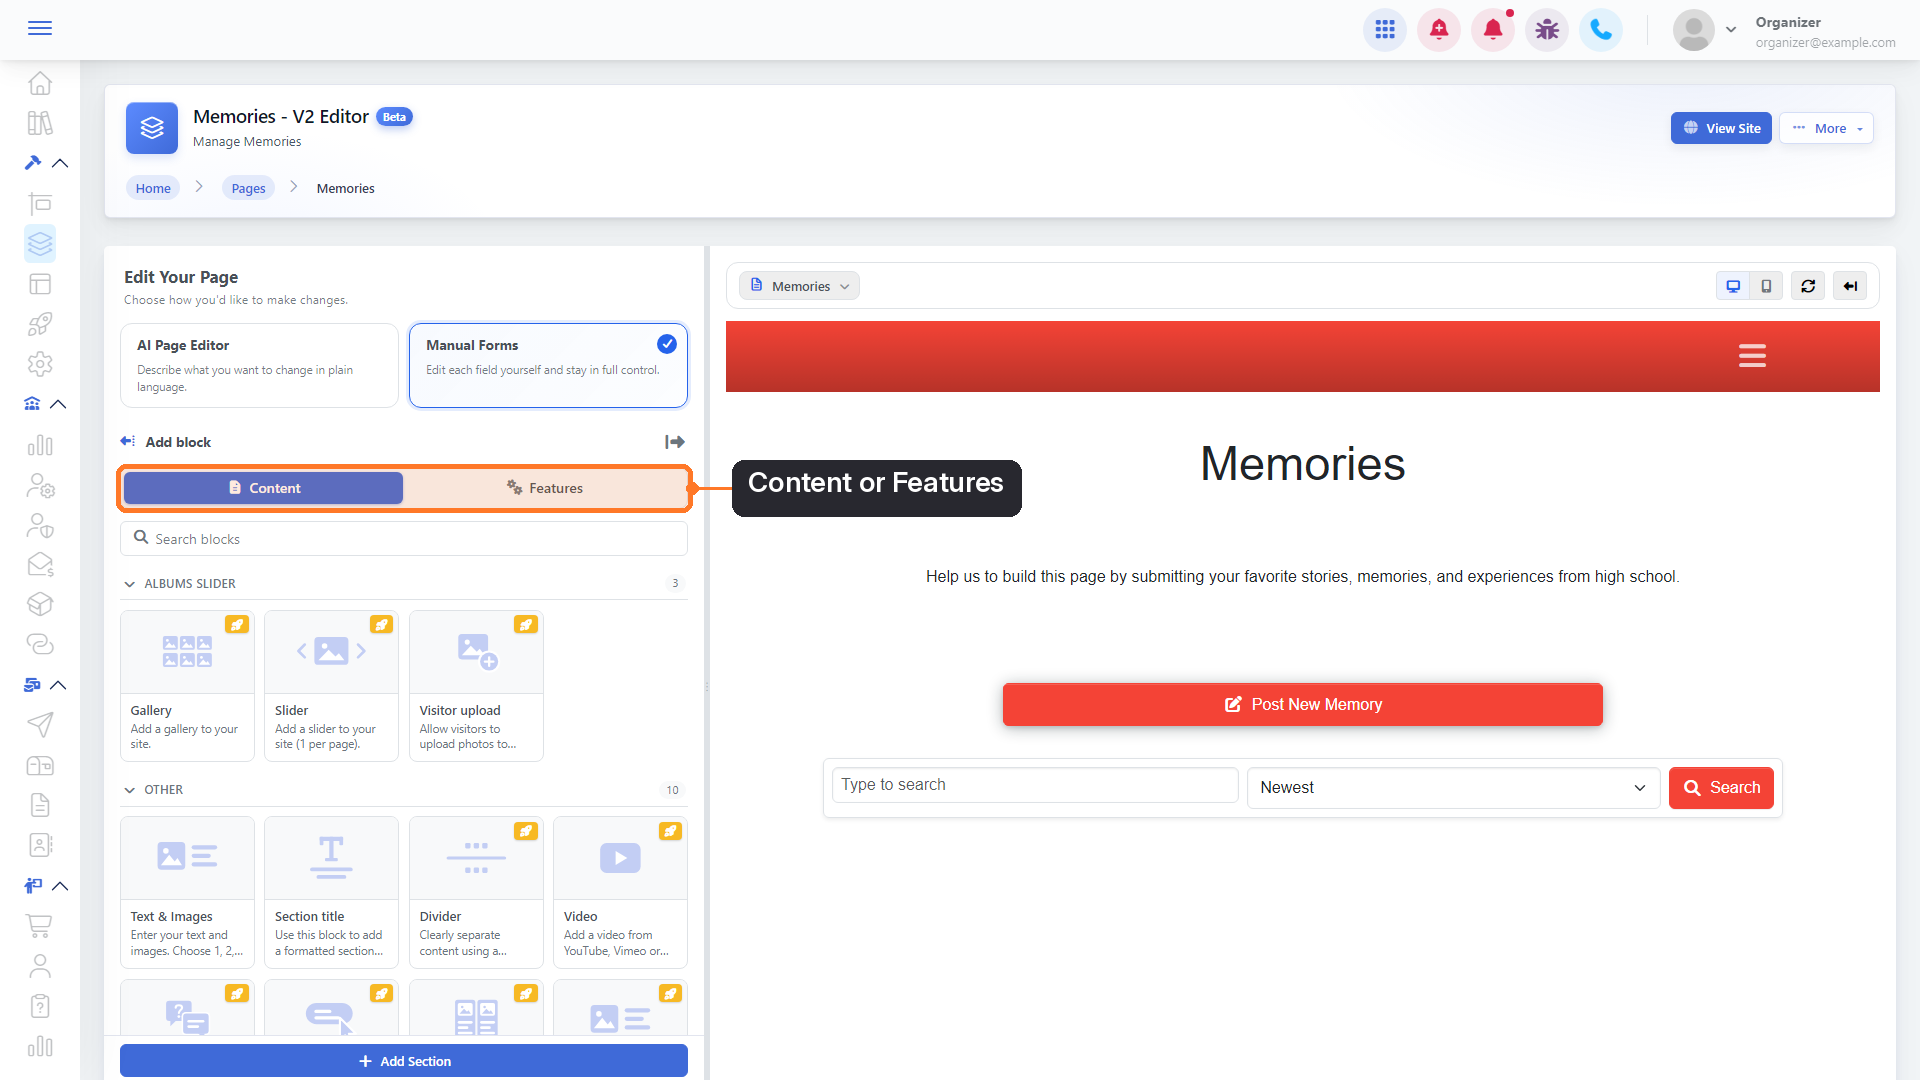1920x1080 pixels.
Task: Open preview site hamburger menu
Action: (1752, 356)
